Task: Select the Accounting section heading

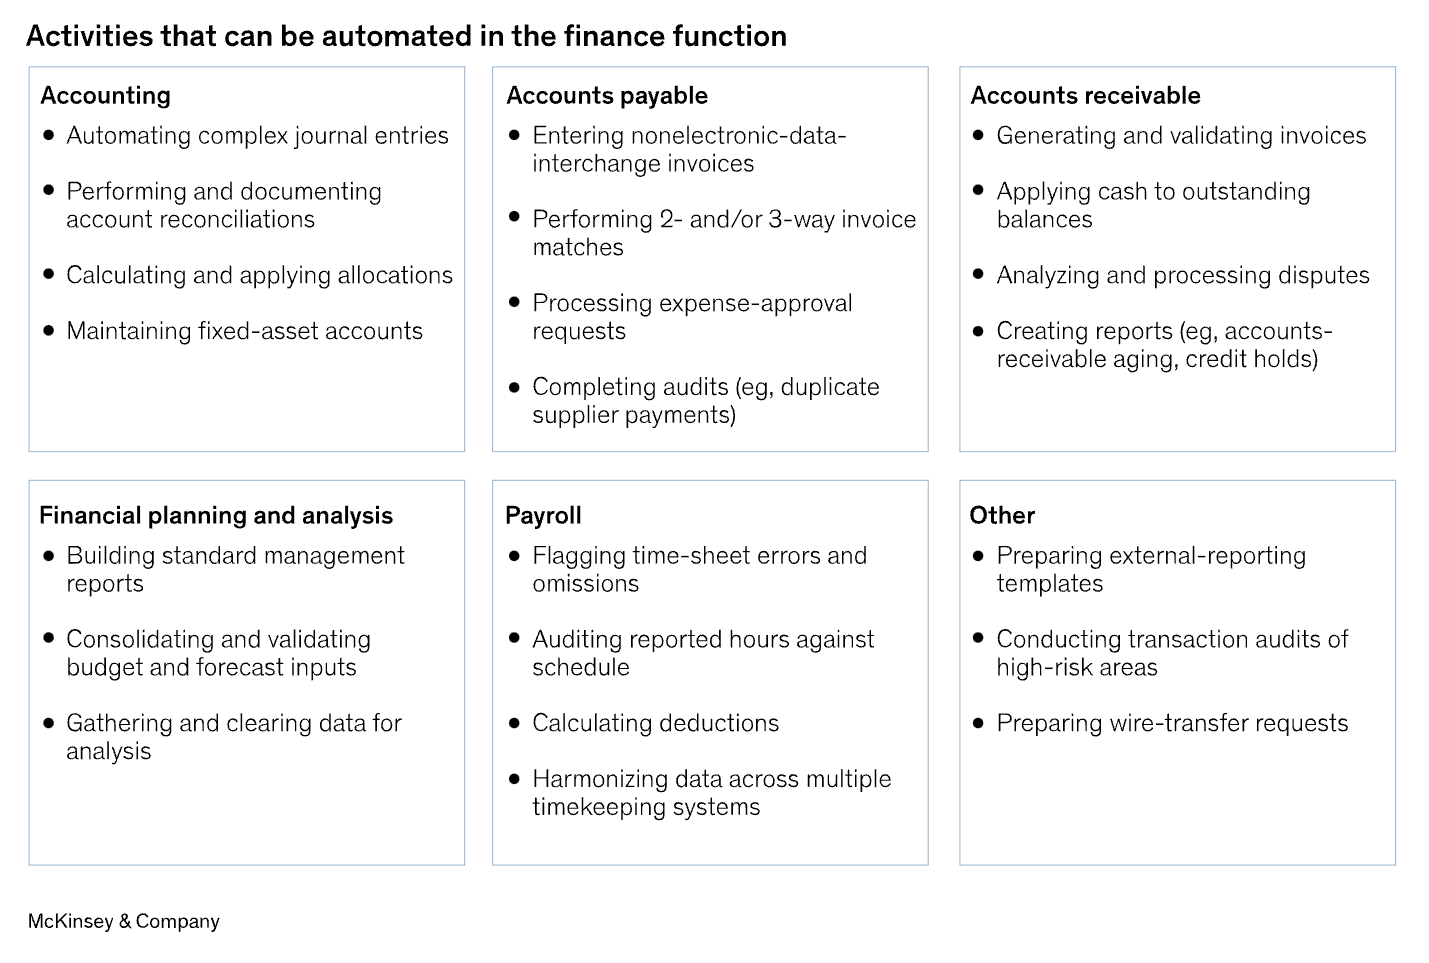Action: pyautogui.click(x=105, y=96)
